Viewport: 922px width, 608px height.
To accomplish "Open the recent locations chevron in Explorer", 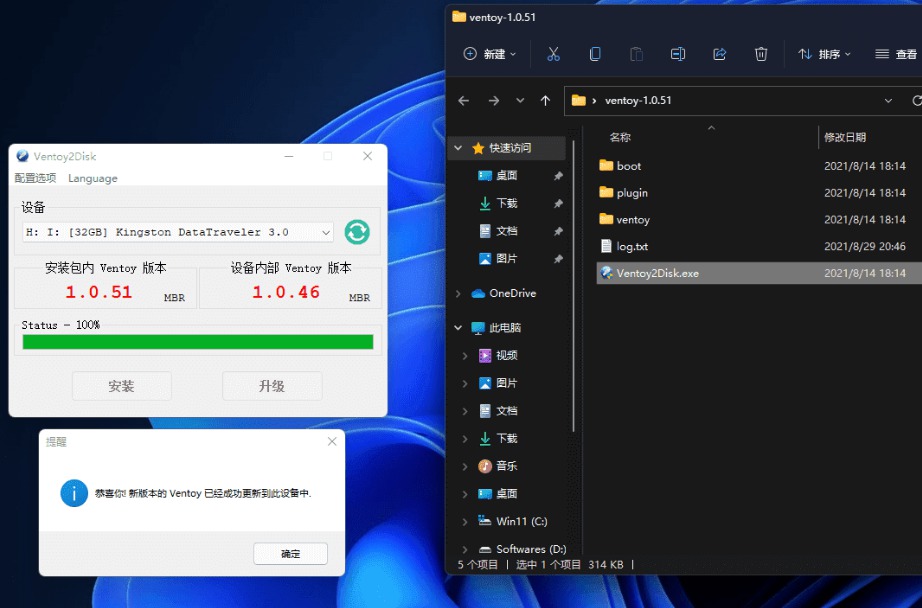I will [x=520, y=101].
